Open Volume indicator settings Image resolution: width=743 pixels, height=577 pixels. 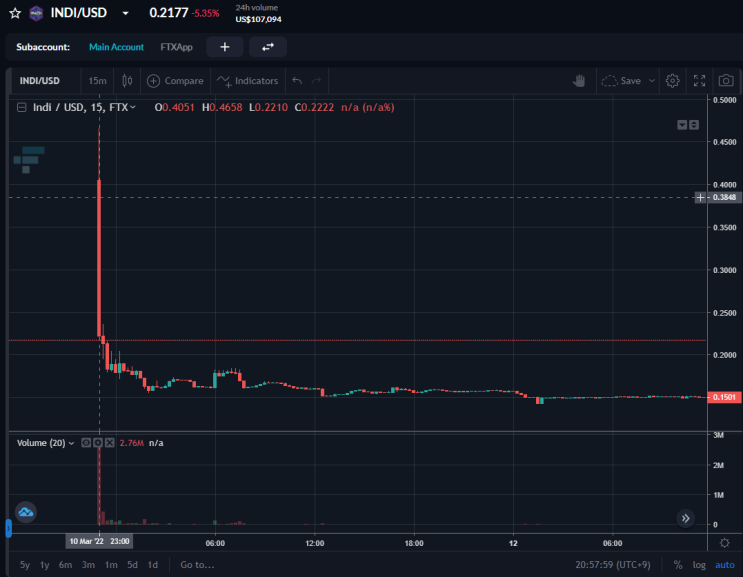(x=98, y=443)
